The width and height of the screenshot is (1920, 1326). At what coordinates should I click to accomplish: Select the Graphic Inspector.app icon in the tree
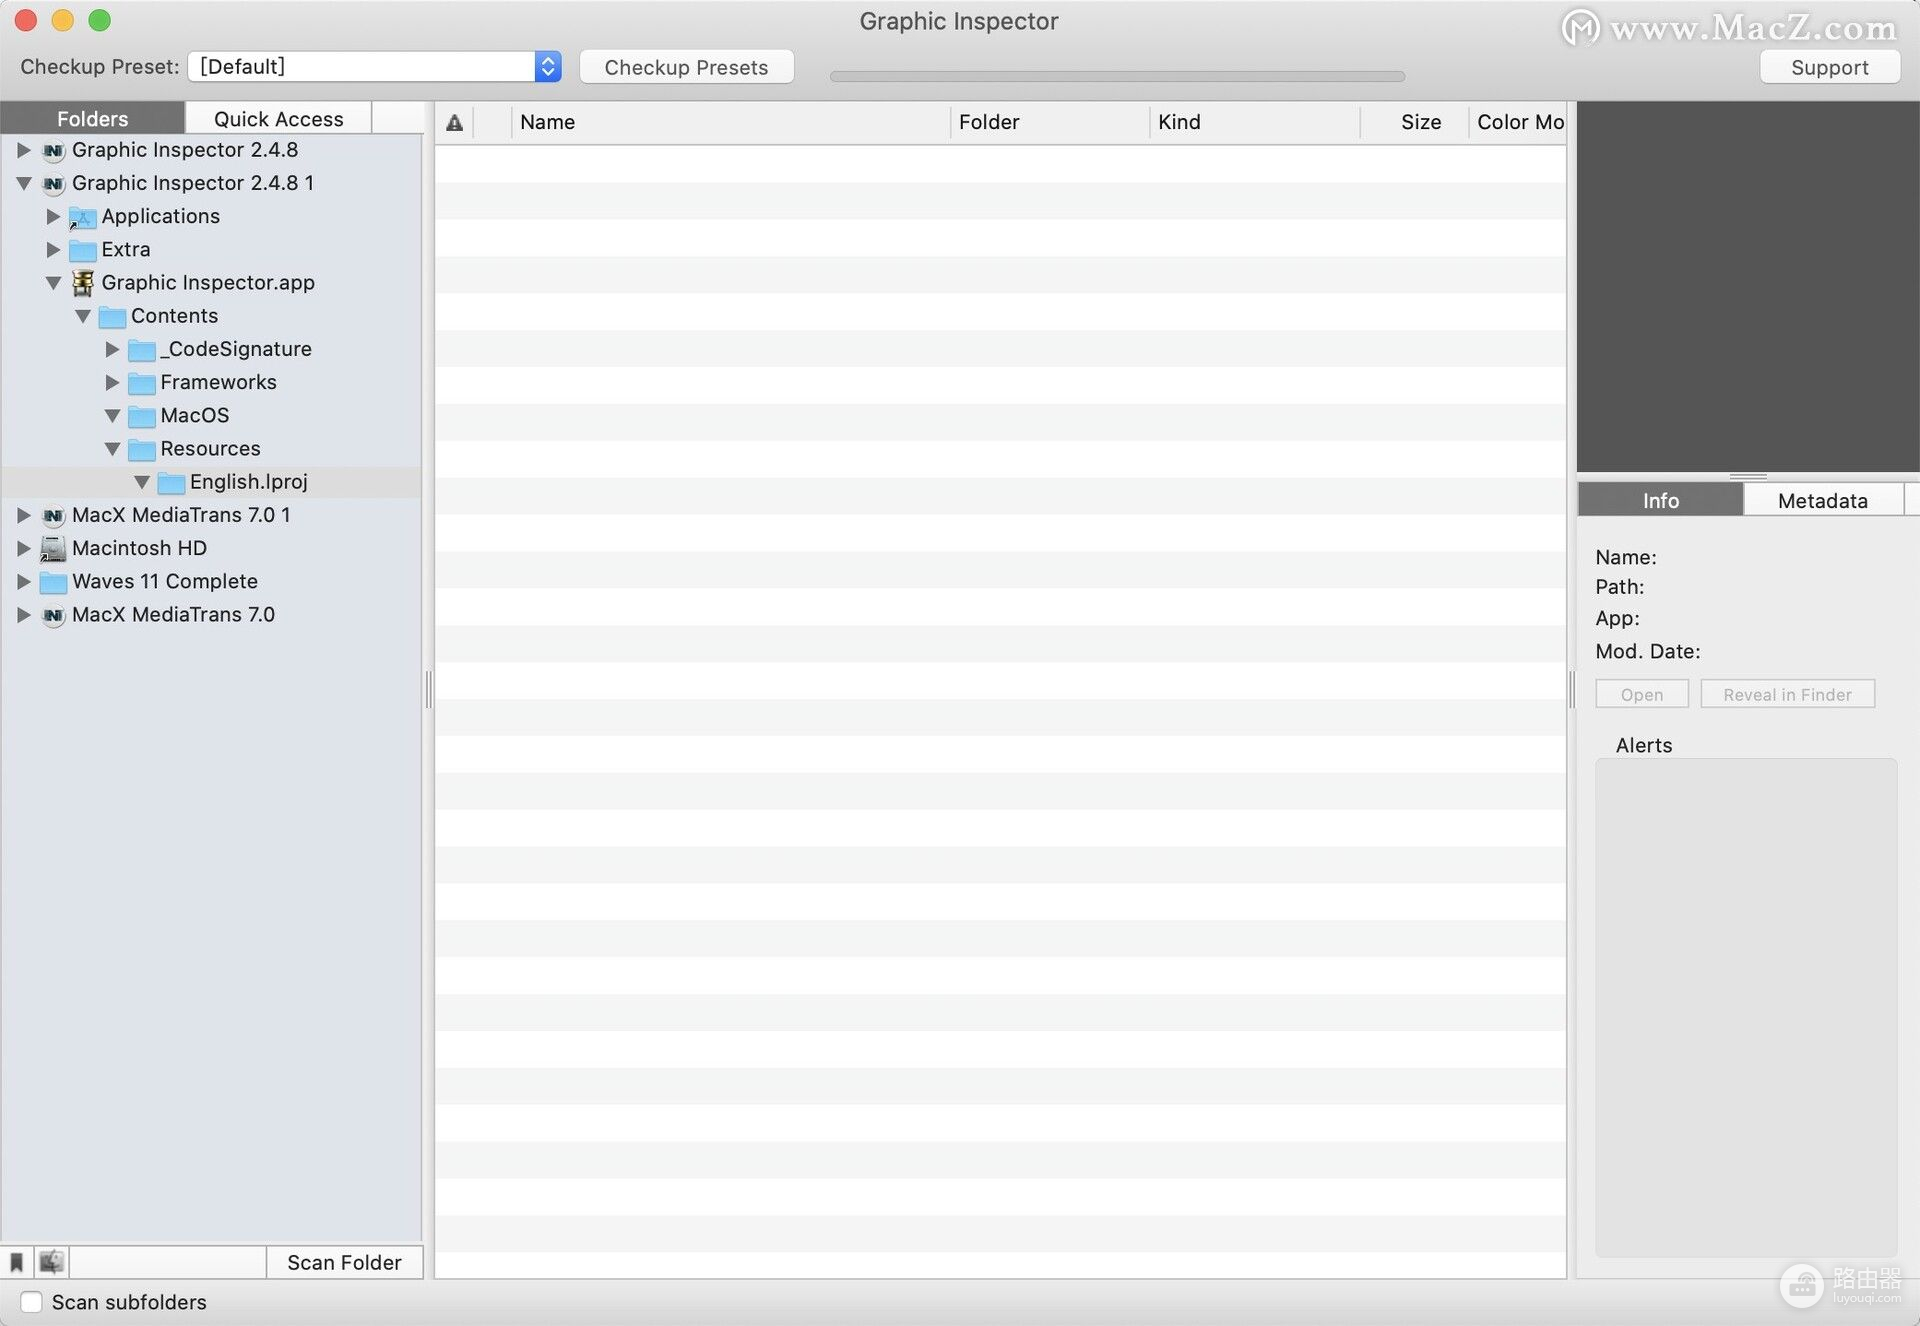[x=83, y=283]
